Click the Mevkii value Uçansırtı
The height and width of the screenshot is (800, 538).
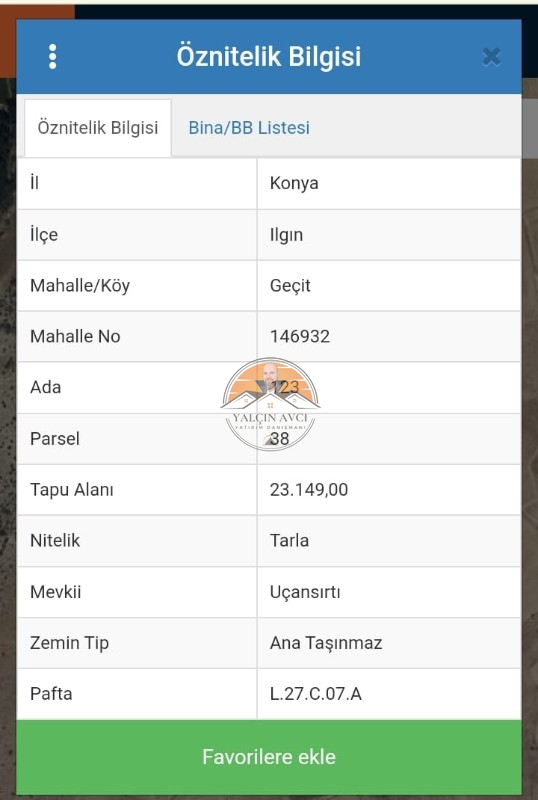pos(305,592)
